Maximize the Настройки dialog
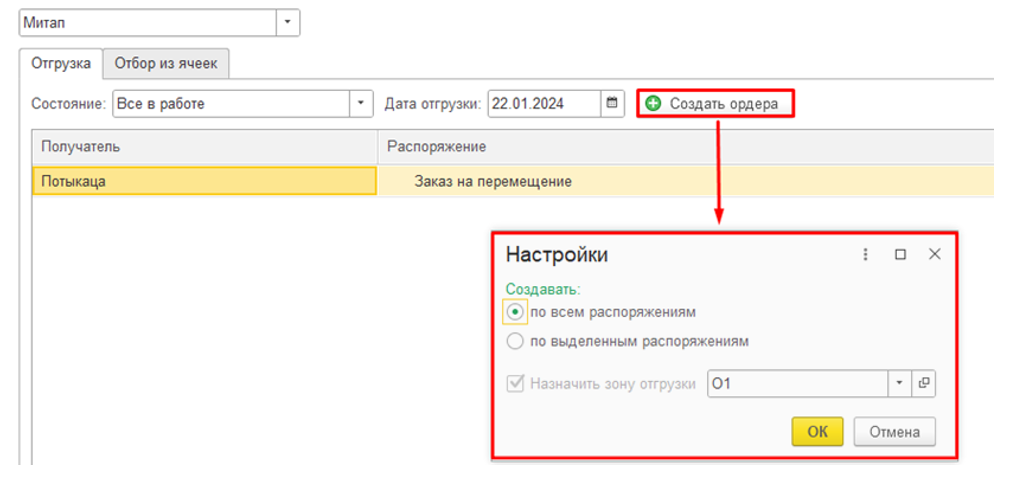The width and height of the screenshot is (1023, 479). (900, 255)
